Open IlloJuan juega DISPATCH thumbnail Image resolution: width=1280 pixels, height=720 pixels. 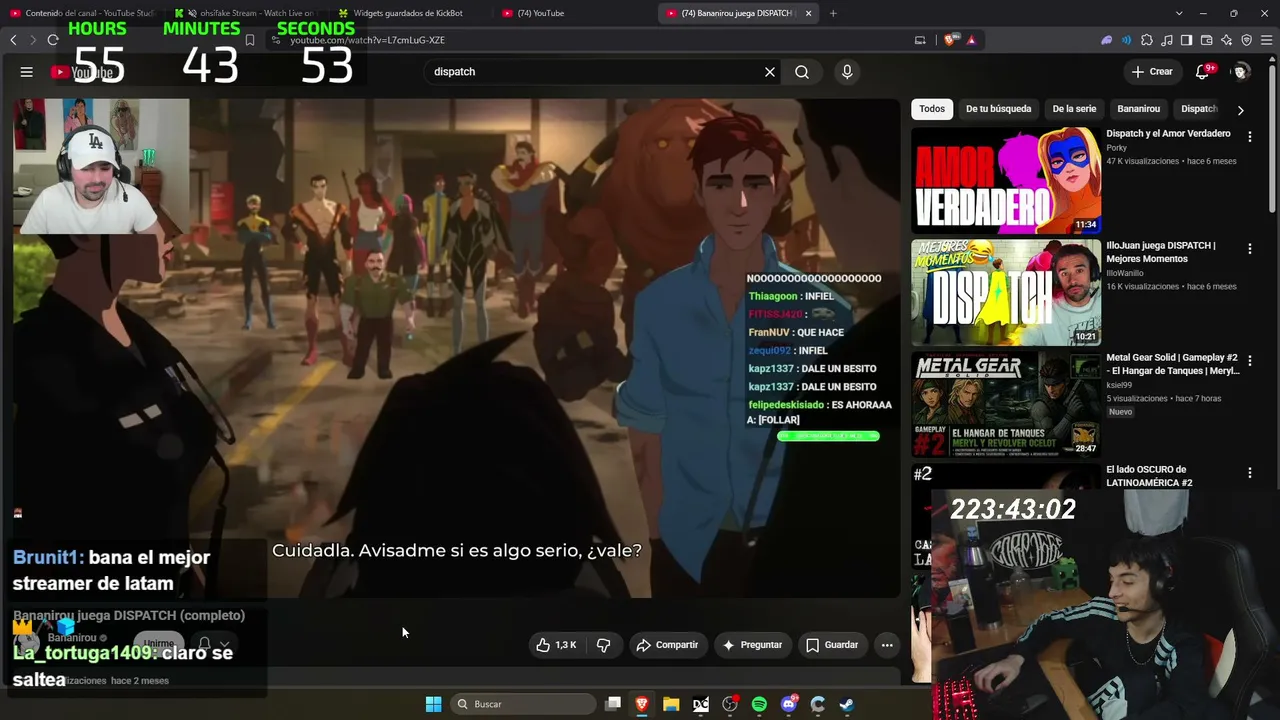pos(1006,293)
